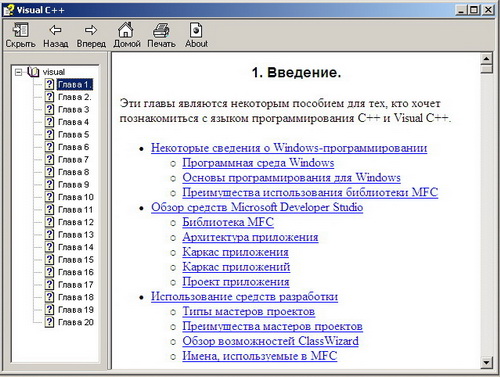Go back with the Назад arrow
The image size is (500, 377).
[x=55, y=30]
